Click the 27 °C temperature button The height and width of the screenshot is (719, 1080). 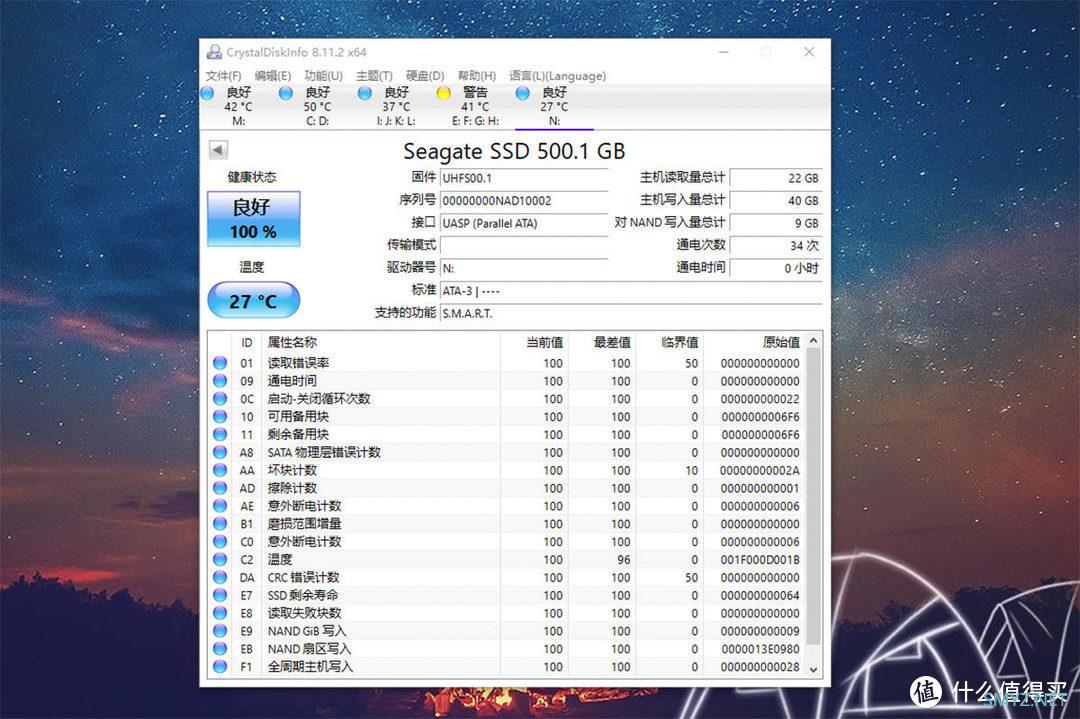[253, 301]
